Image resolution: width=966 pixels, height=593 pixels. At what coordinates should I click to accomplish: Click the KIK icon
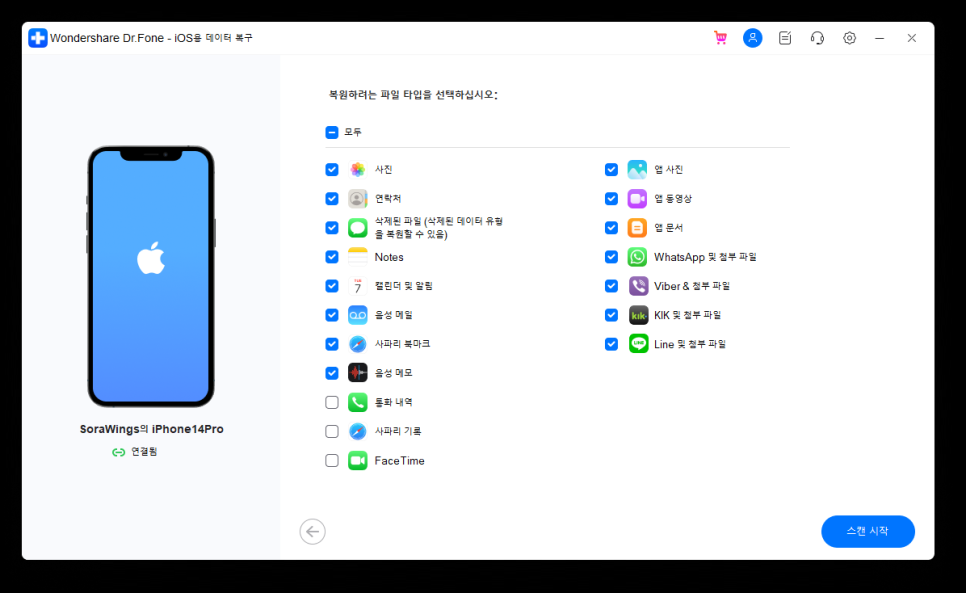638,315
